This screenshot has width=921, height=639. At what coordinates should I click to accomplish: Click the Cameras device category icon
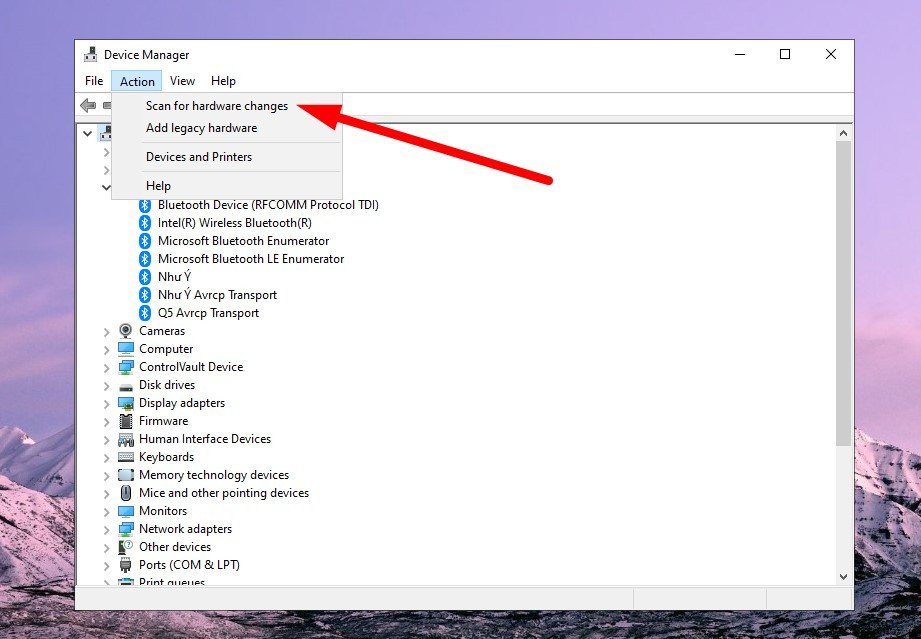click(126, 331)
